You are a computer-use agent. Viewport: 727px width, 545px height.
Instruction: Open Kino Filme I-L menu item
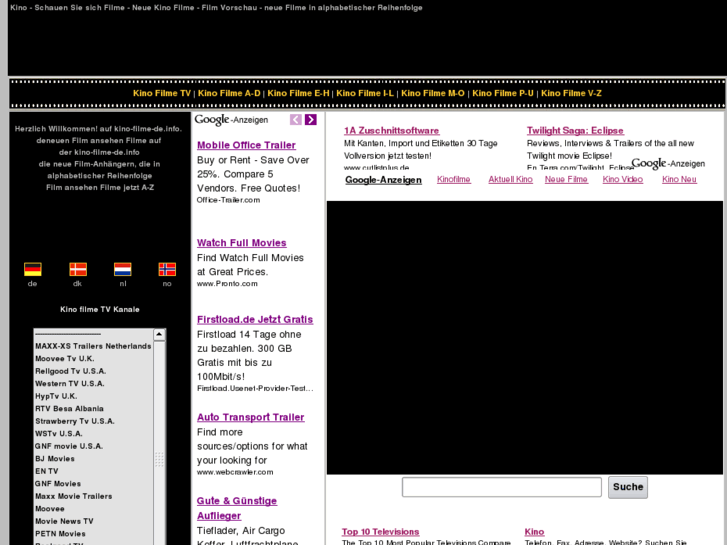click(x=365, y=93)
